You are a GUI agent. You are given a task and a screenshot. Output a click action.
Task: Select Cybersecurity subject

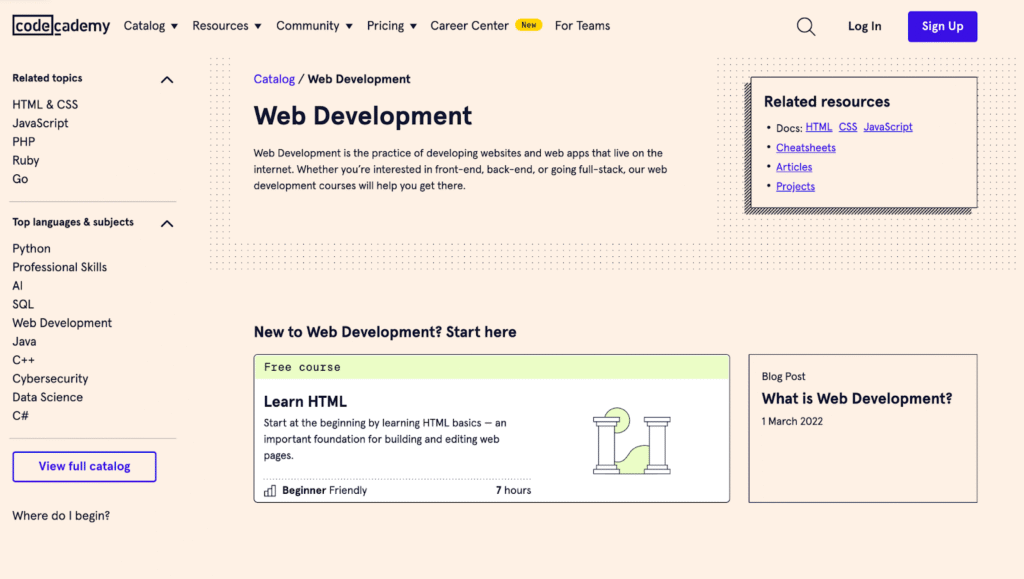tap(50, 379)
